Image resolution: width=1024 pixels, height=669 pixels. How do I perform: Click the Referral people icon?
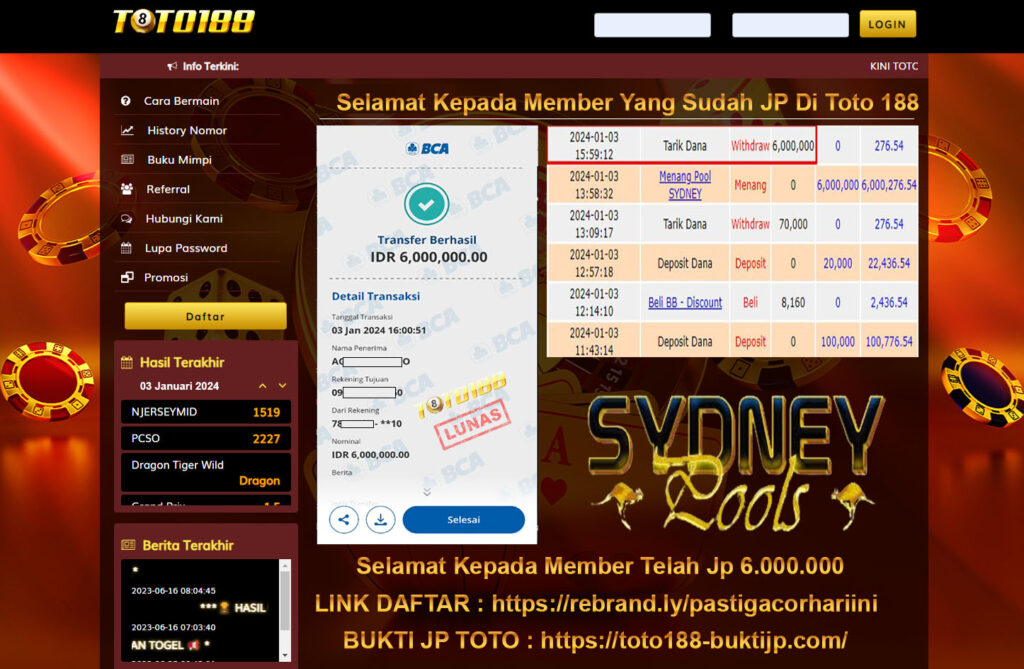[127, 189]
